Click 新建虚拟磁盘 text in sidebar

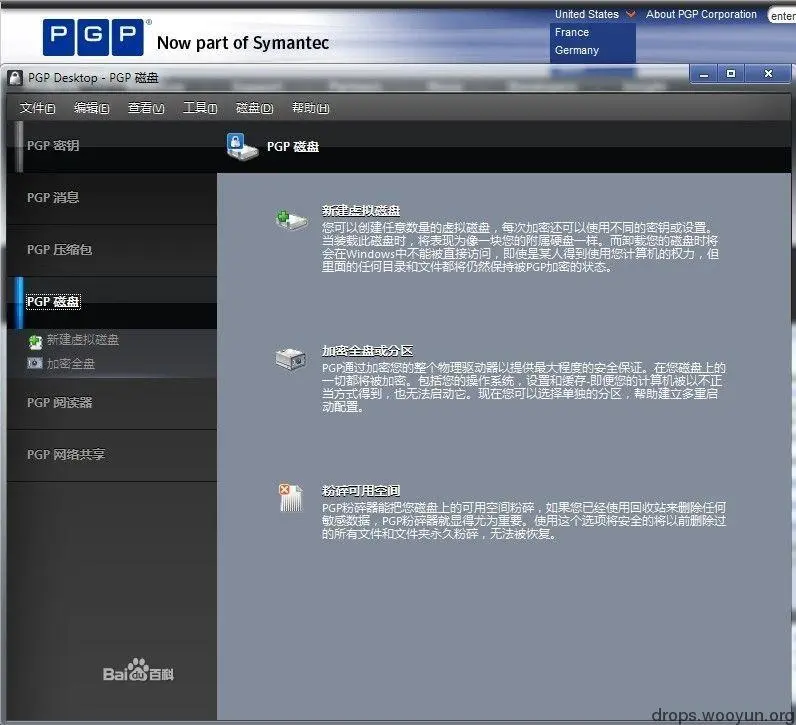point(83,340)
